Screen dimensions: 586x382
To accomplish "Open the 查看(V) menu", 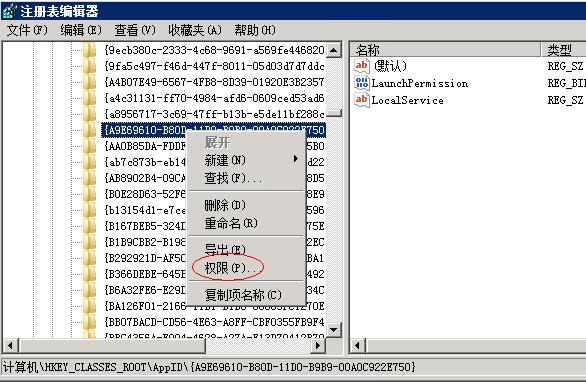I will [x=135, y=30].
